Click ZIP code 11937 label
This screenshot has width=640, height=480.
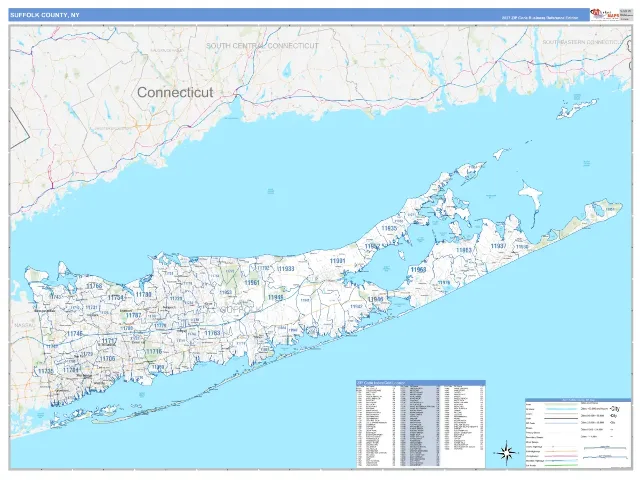[498, 246]
